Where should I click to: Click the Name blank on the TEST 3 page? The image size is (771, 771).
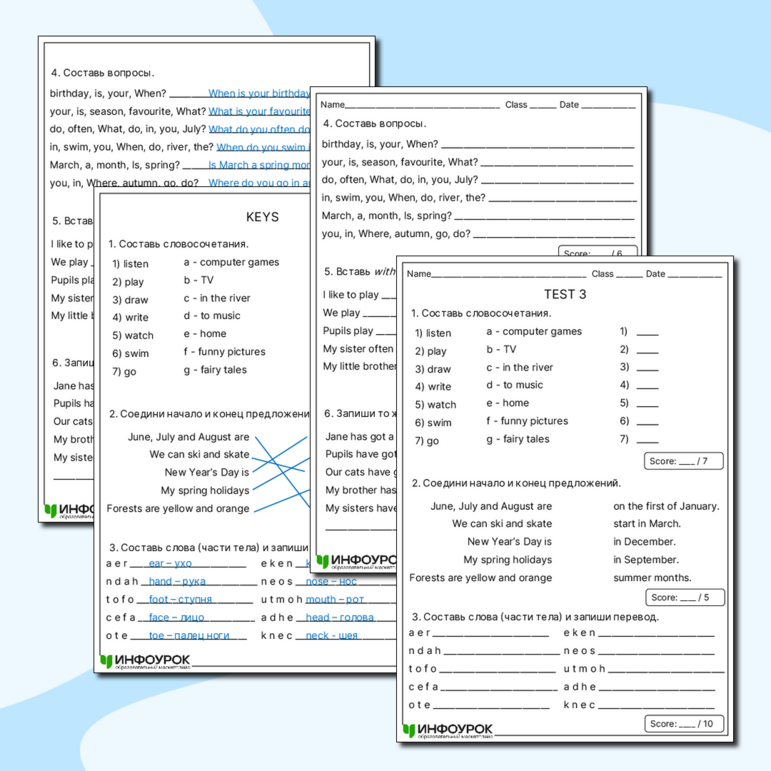[508, 274]
